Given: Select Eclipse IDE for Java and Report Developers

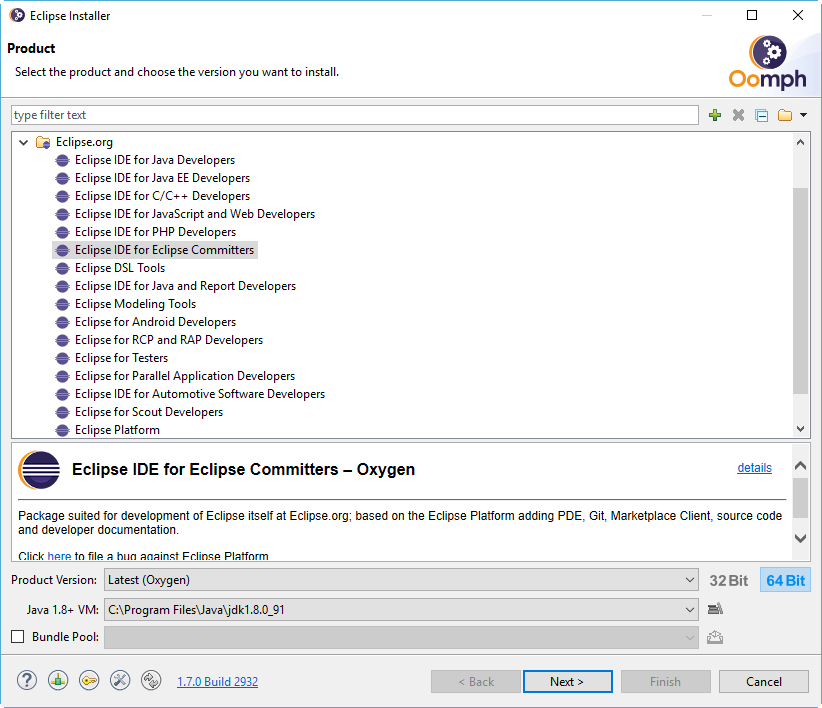Looking at the screenshot, I should [176, 286].
